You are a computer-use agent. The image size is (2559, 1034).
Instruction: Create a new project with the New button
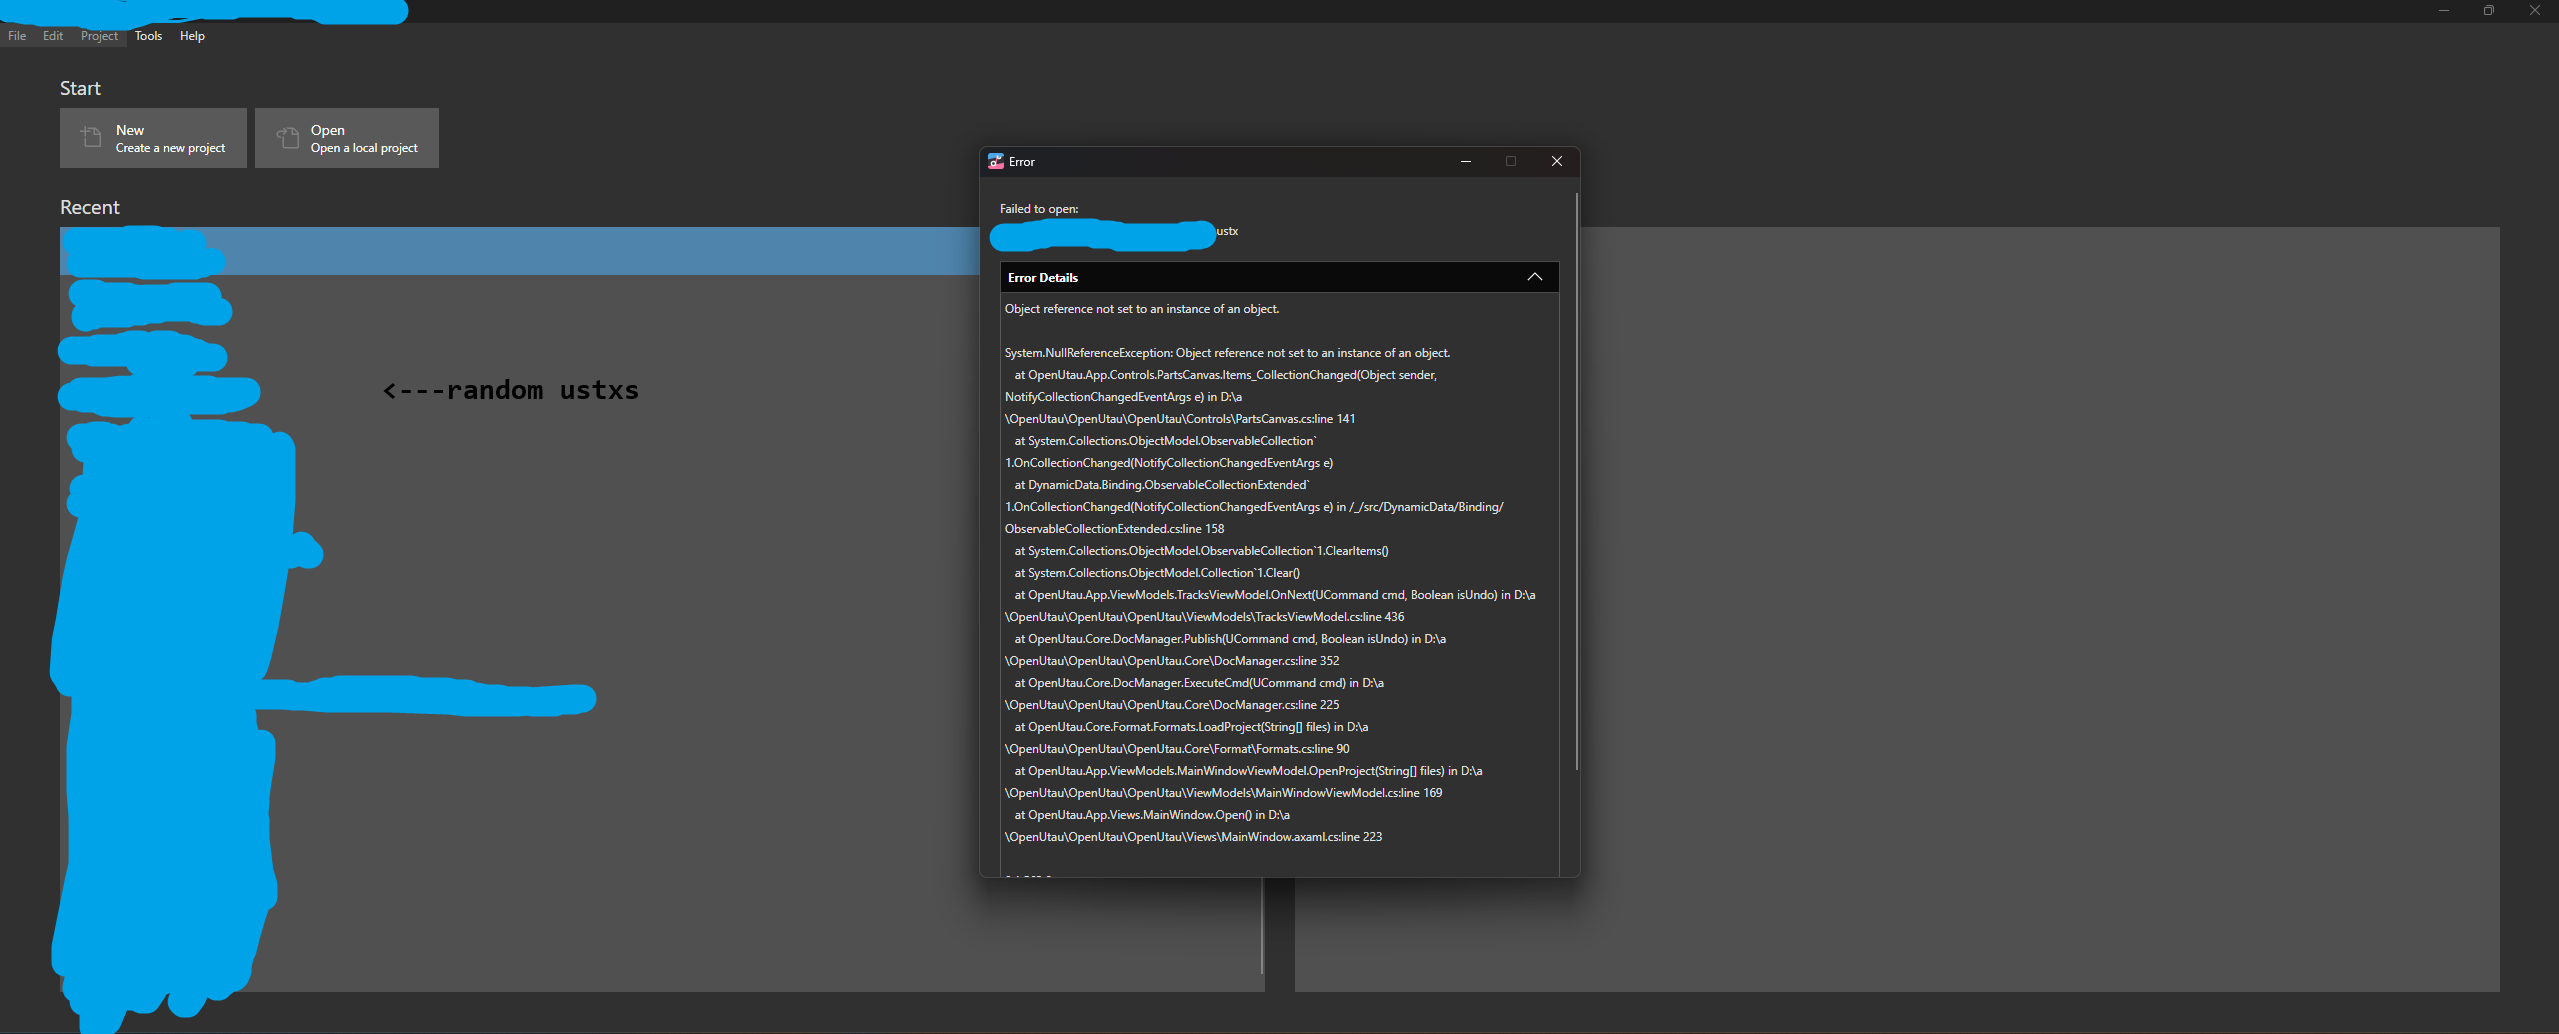coord(153,138)
